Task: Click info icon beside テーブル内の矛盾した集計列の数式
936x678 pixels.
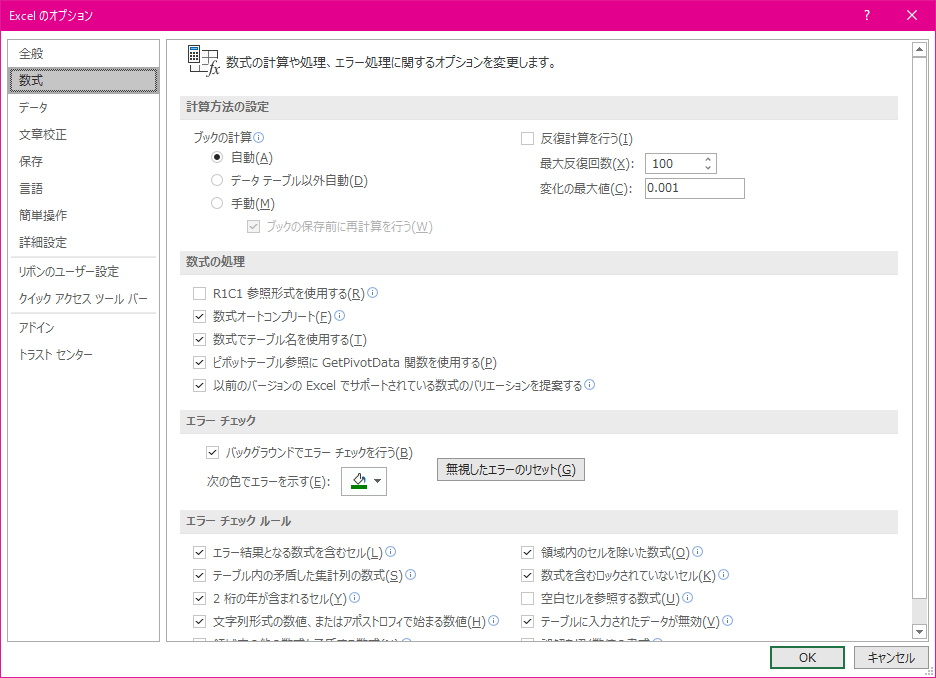Action: coord(411,575)
